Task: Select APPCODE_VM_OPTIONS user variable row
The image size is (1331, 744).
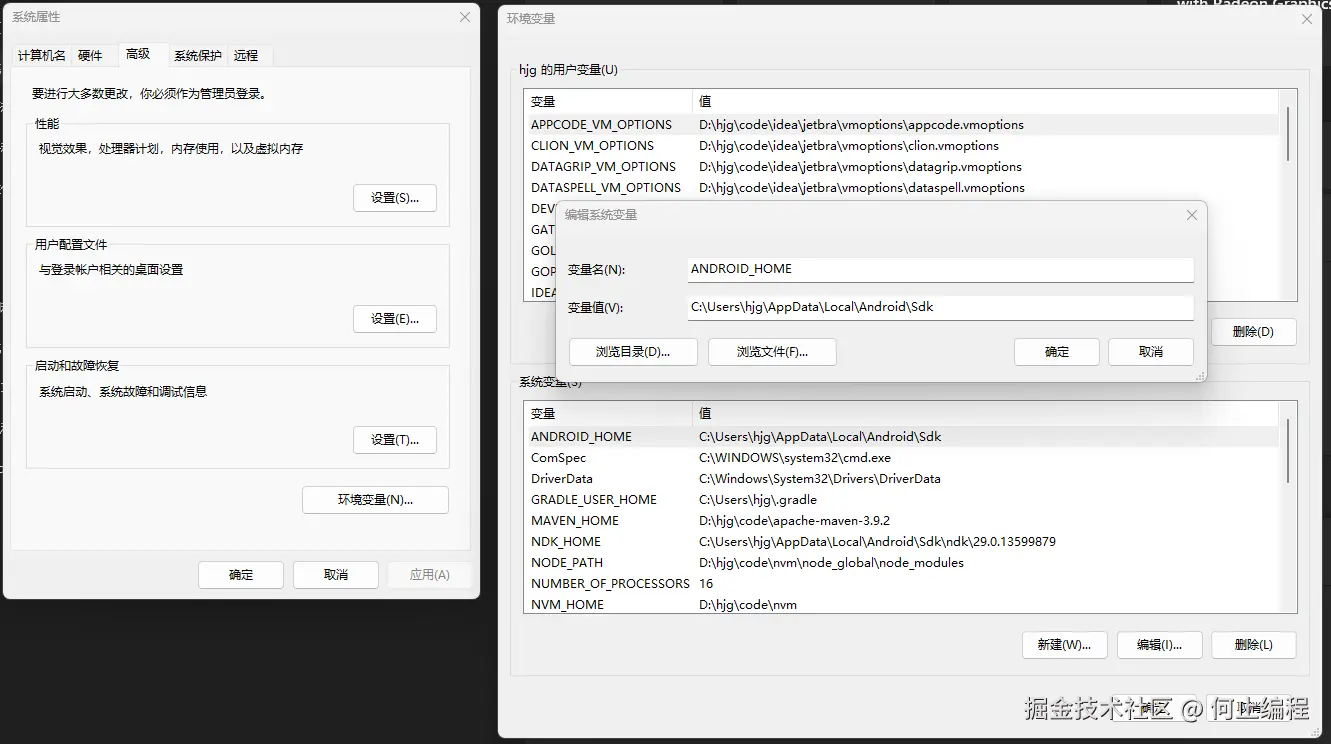Action: pos(901,125)
